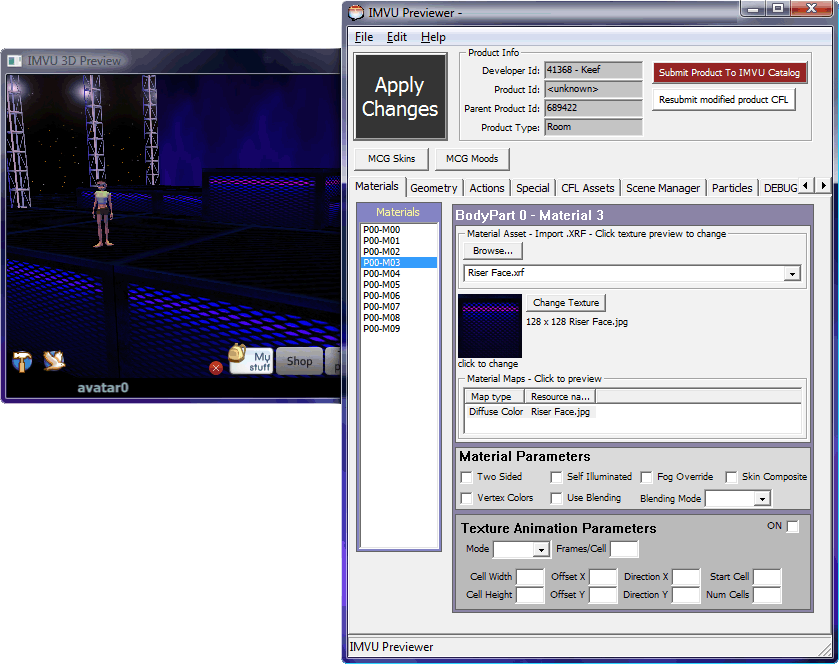Enable the Two Sided checkbox

tap(467, 477)
